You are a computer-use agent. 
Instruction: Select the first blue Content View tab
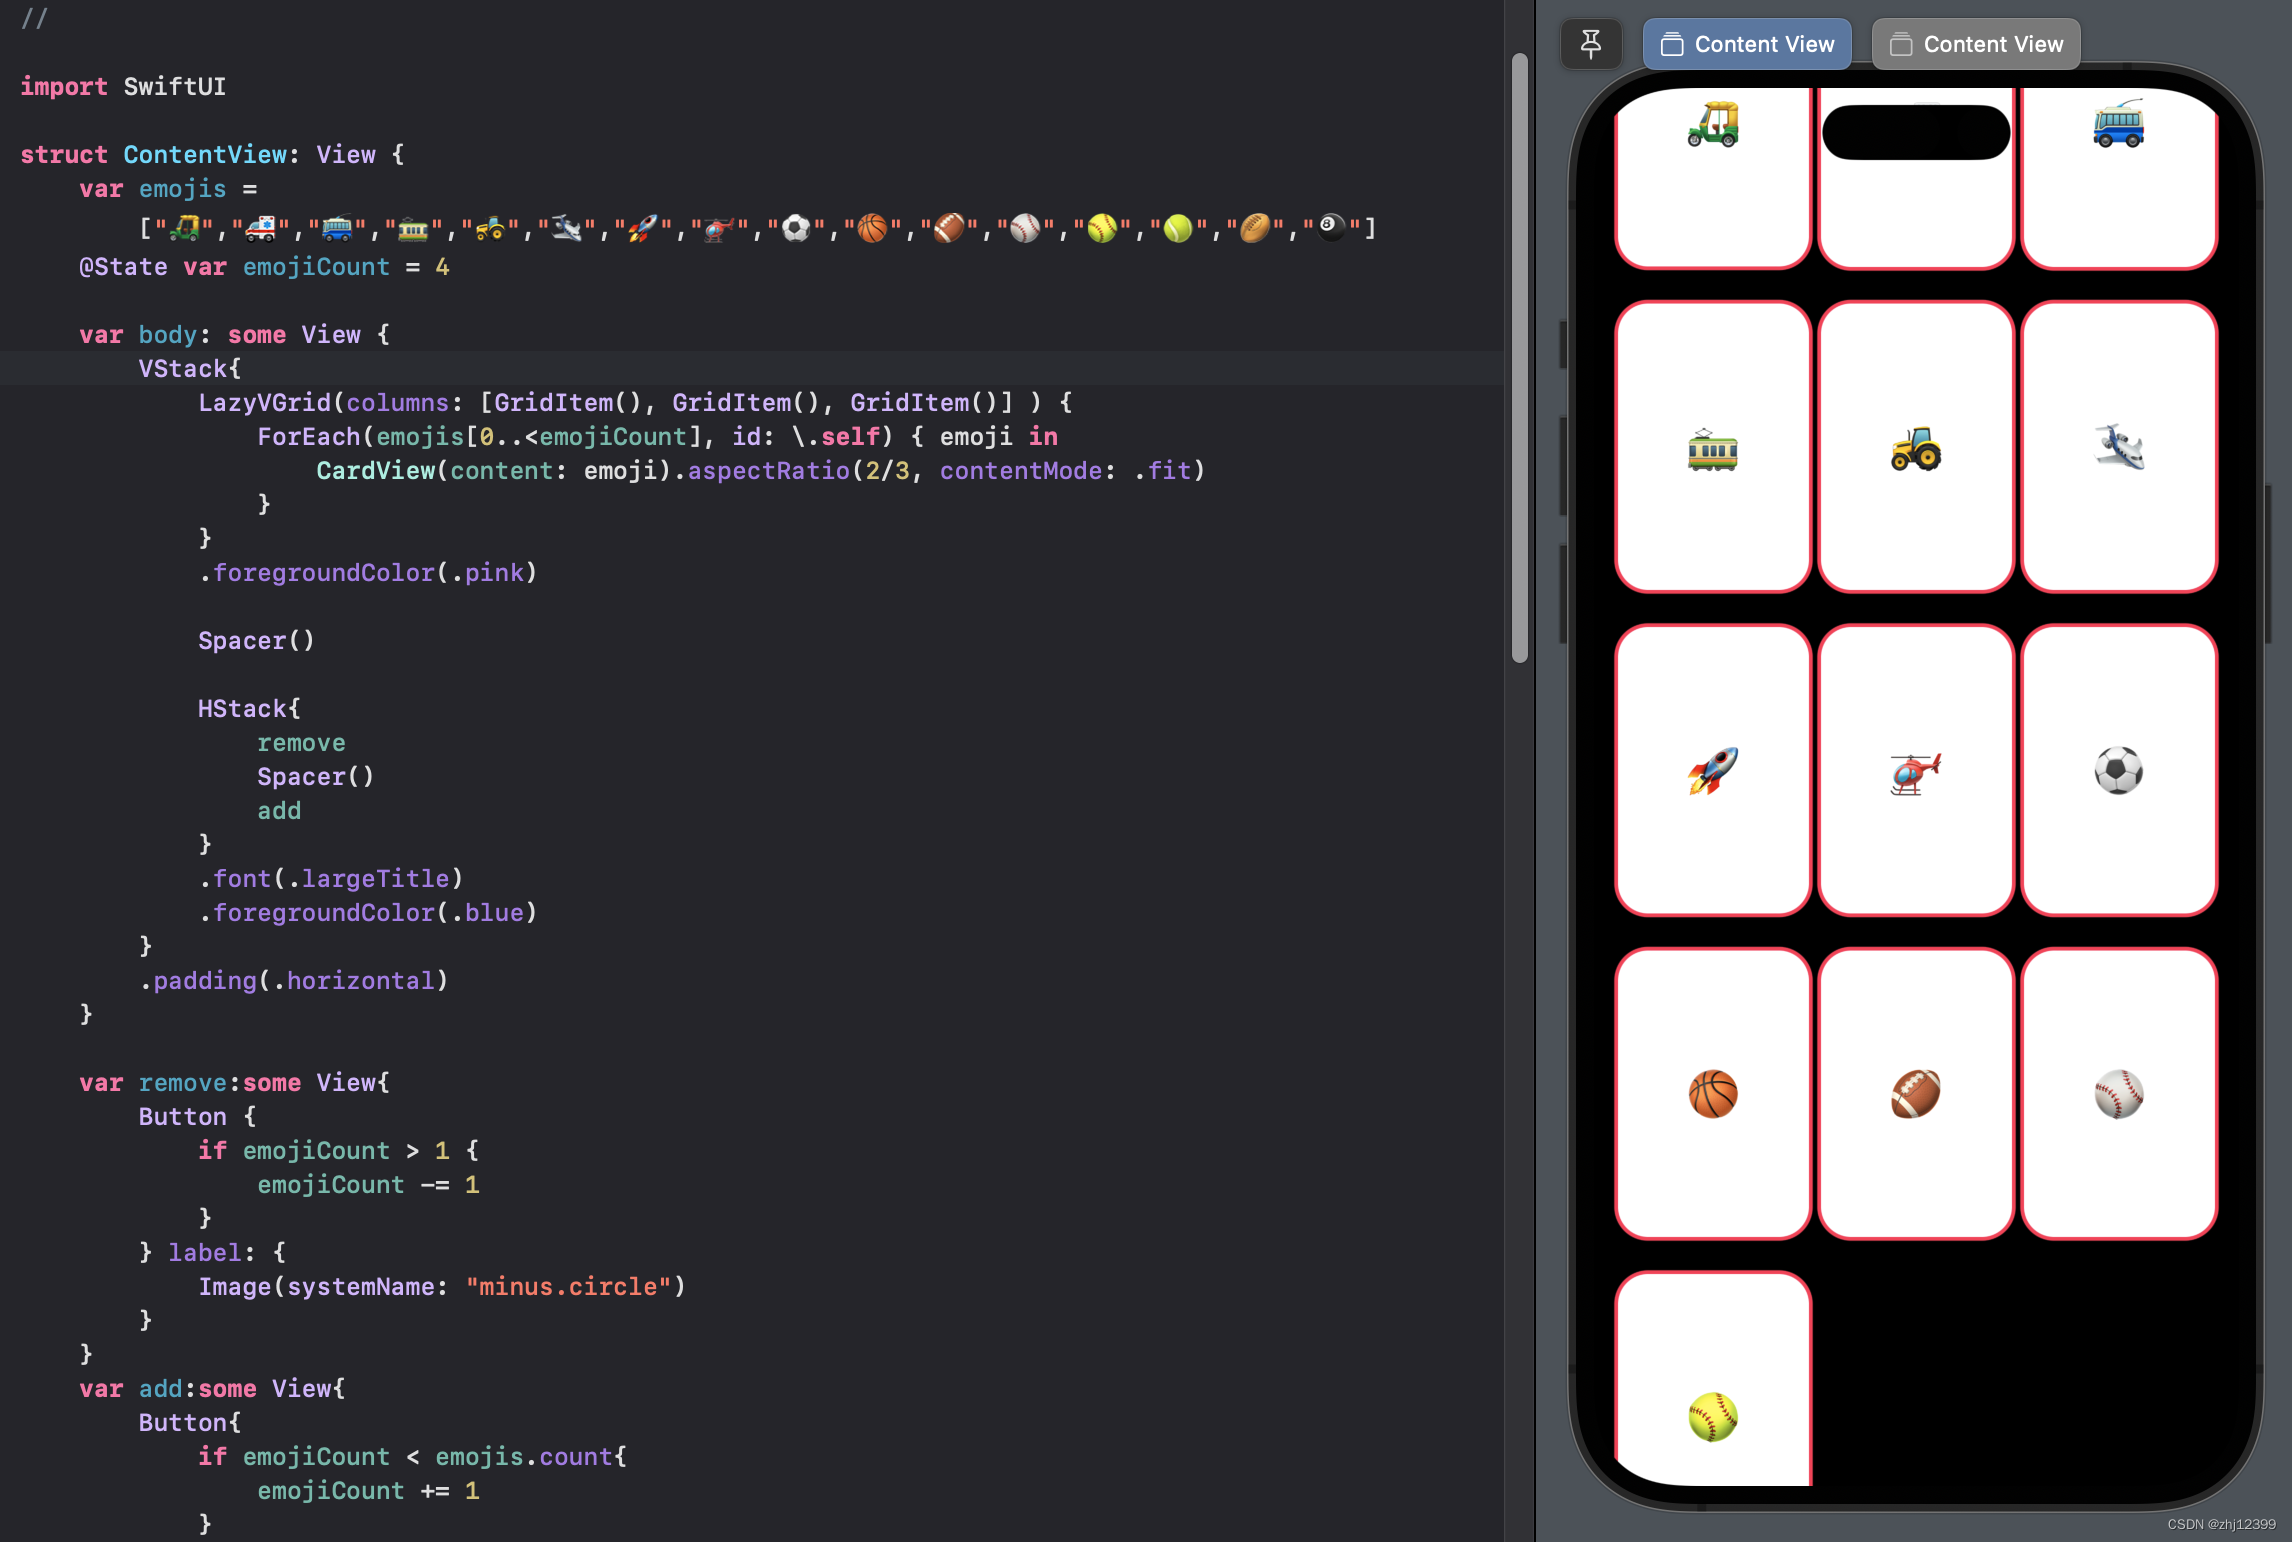pyautogui.click(x=1747, y=44)
